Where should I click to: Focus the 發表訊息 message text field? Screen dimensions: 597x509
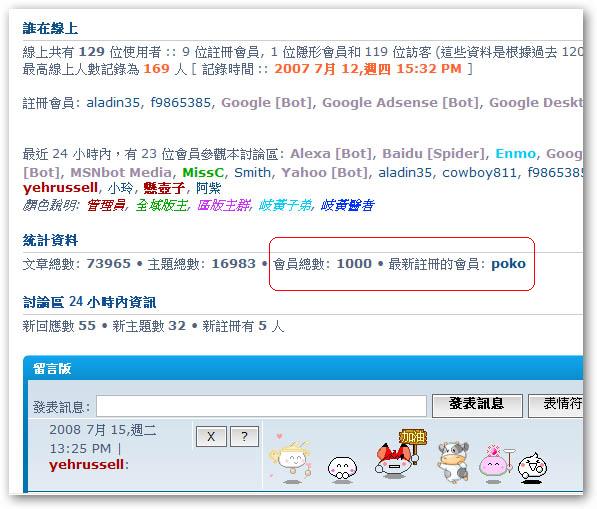click(261, 406)
